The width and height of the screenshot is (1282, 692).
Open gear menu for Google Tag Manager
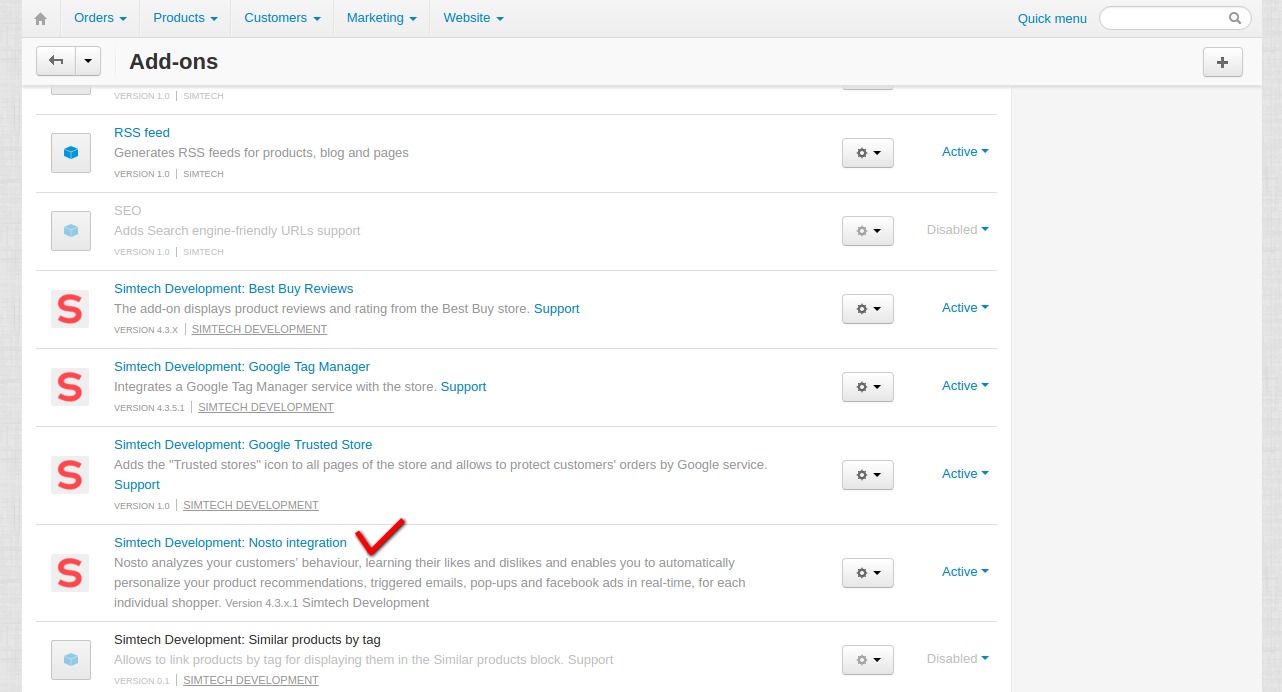point(867,387)
